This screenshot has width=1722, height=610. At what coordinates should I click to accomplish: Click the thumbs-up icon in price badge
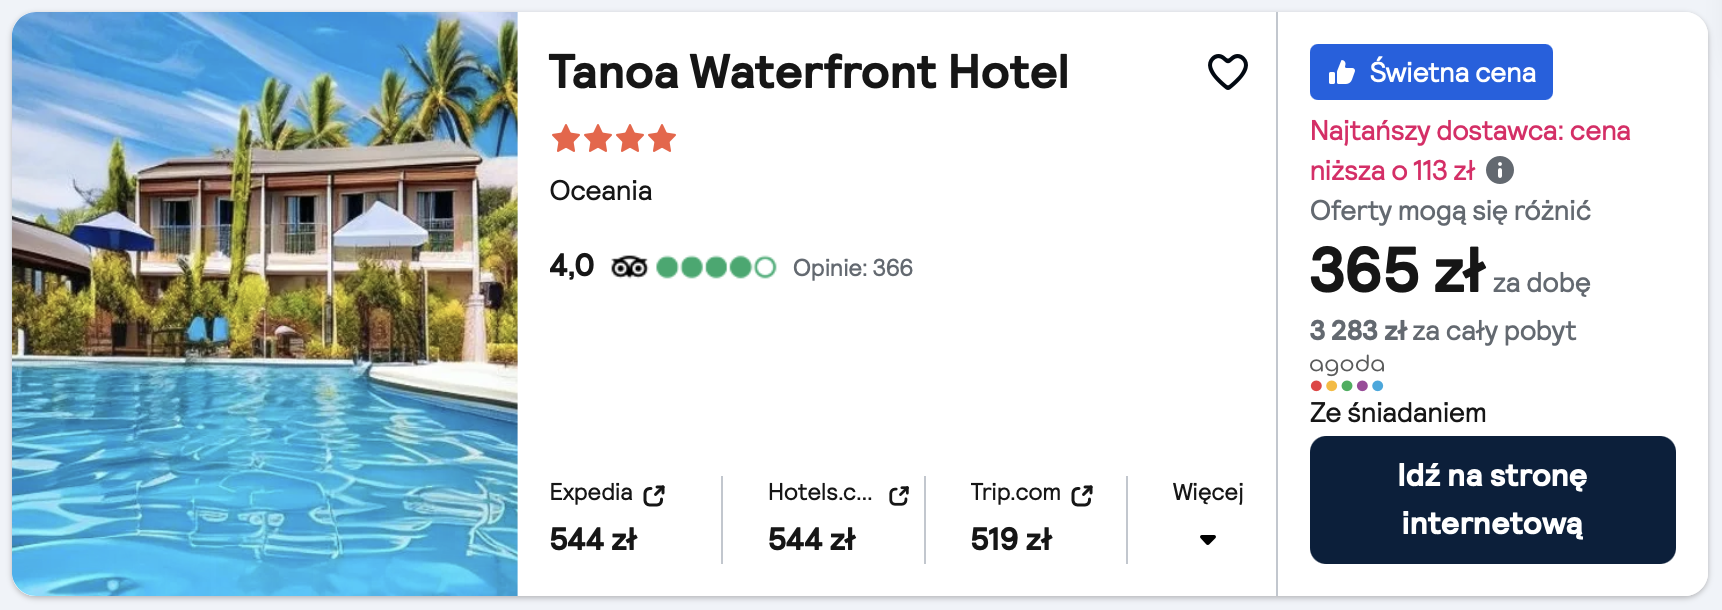click(x=1341, y=72)
